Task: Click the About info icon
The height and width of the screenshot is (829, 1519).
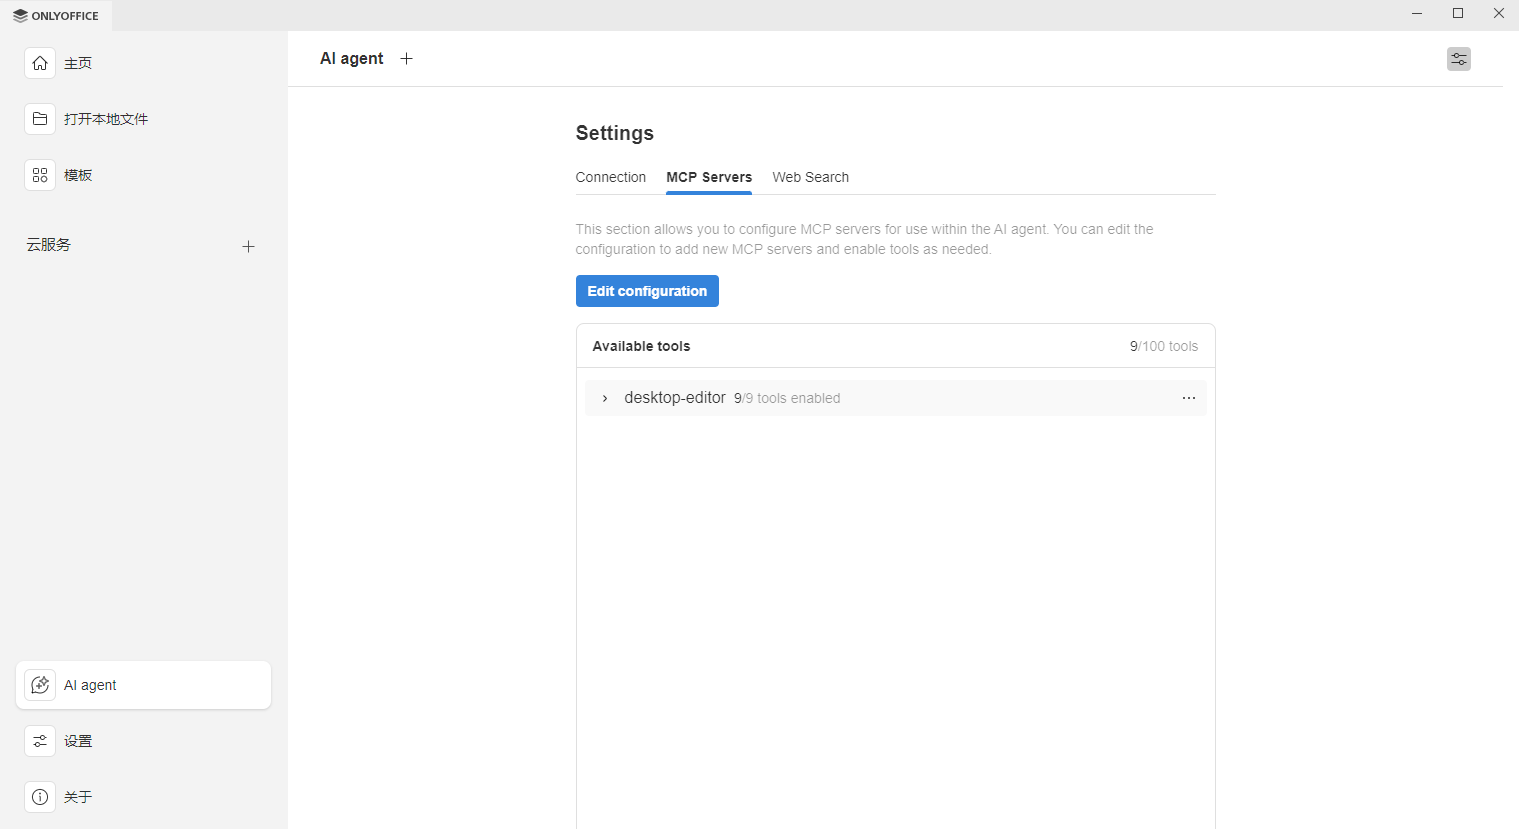Action: (x=40, y=797)
